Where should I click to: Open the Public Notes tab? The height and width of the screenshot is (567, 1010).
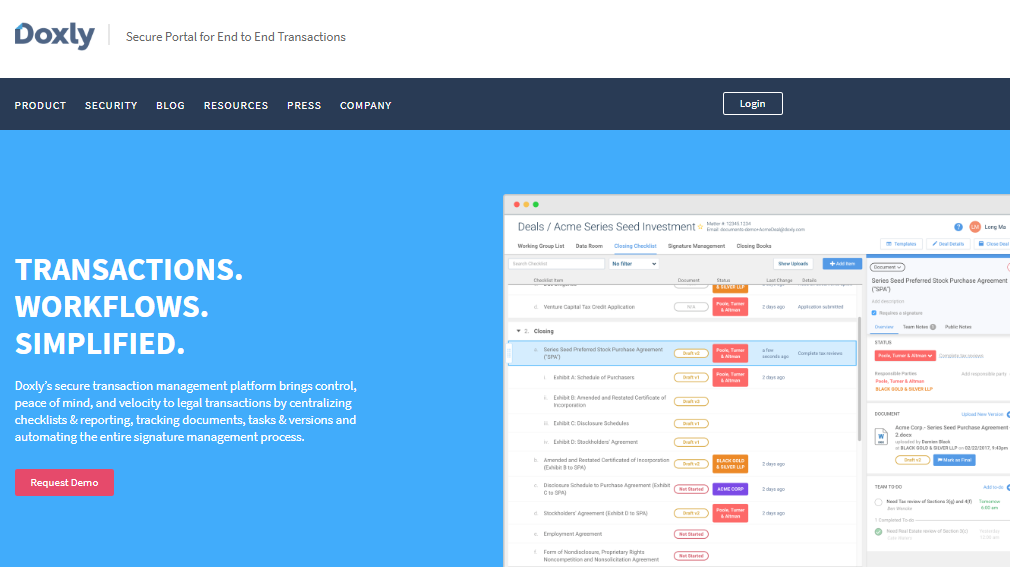(958, 327)
